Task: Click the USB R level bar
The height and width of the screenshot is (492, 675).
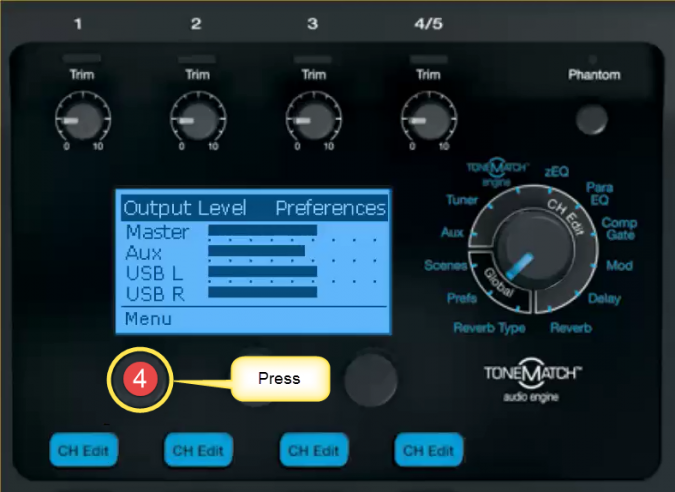Action: click(x=262, y=292)
